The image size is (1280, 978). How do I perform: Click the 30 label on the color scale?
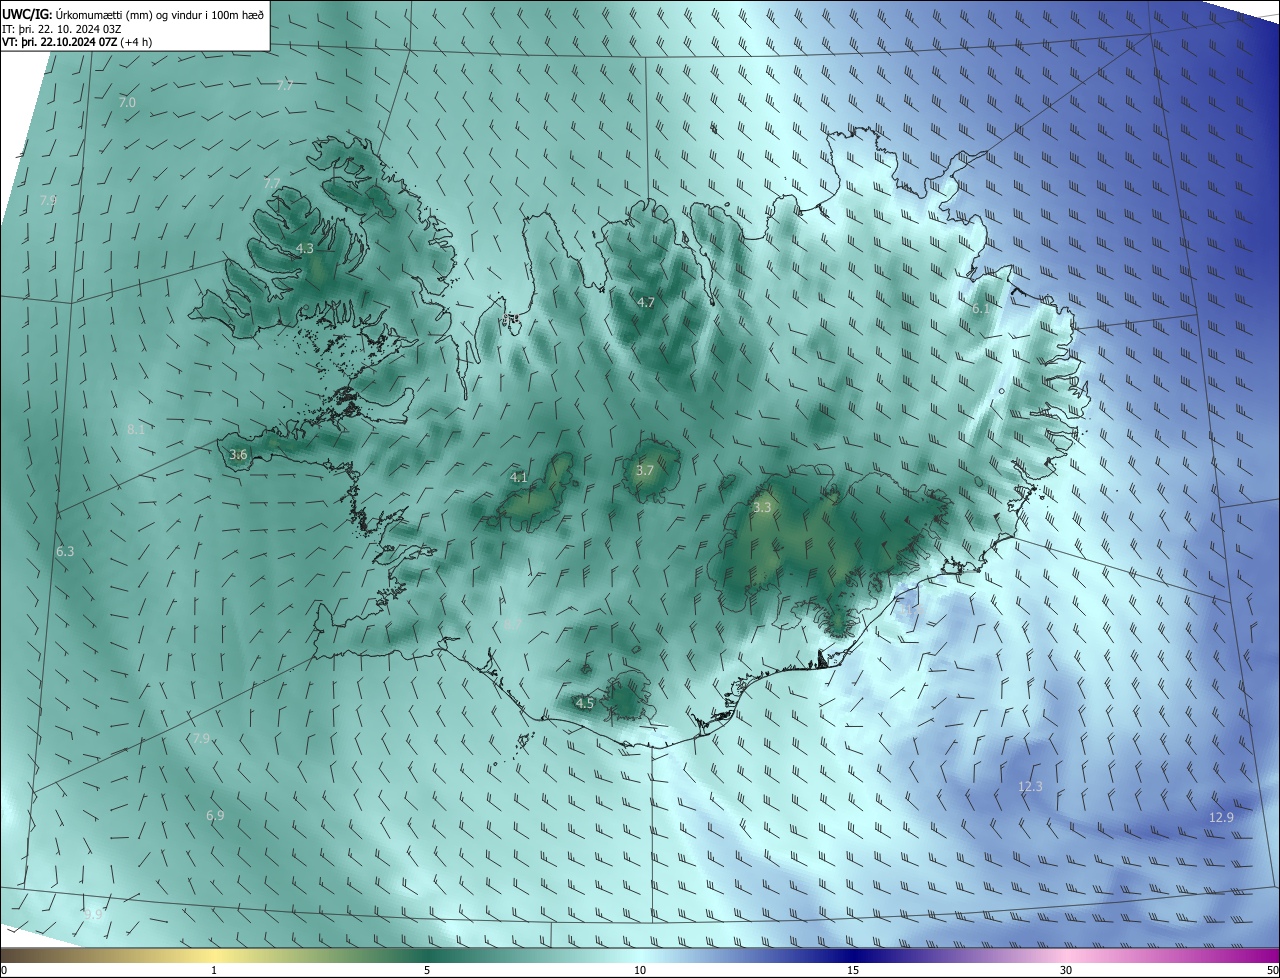pos(1066,970)
